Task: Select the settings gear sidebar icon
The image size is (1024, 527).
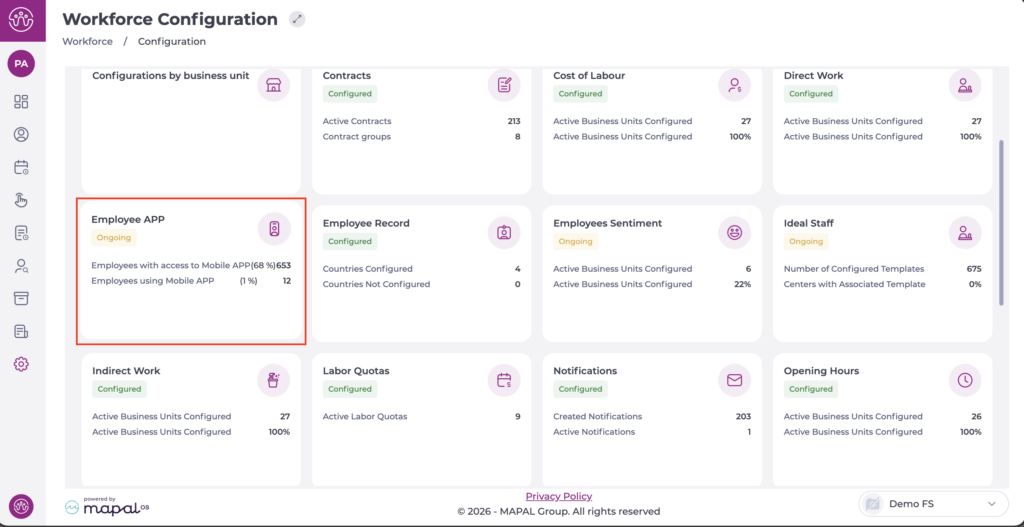Action: coord(21,364)
